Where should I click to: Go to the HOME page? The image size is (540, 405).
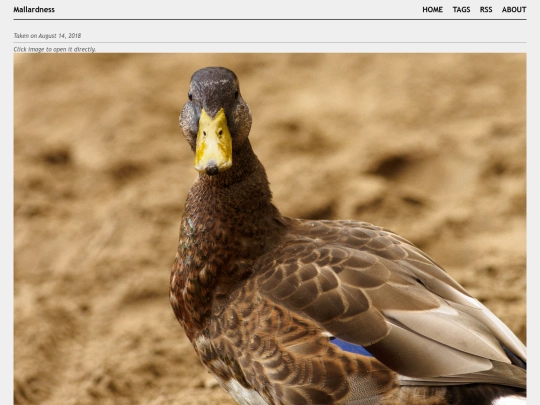coord(433,10)
